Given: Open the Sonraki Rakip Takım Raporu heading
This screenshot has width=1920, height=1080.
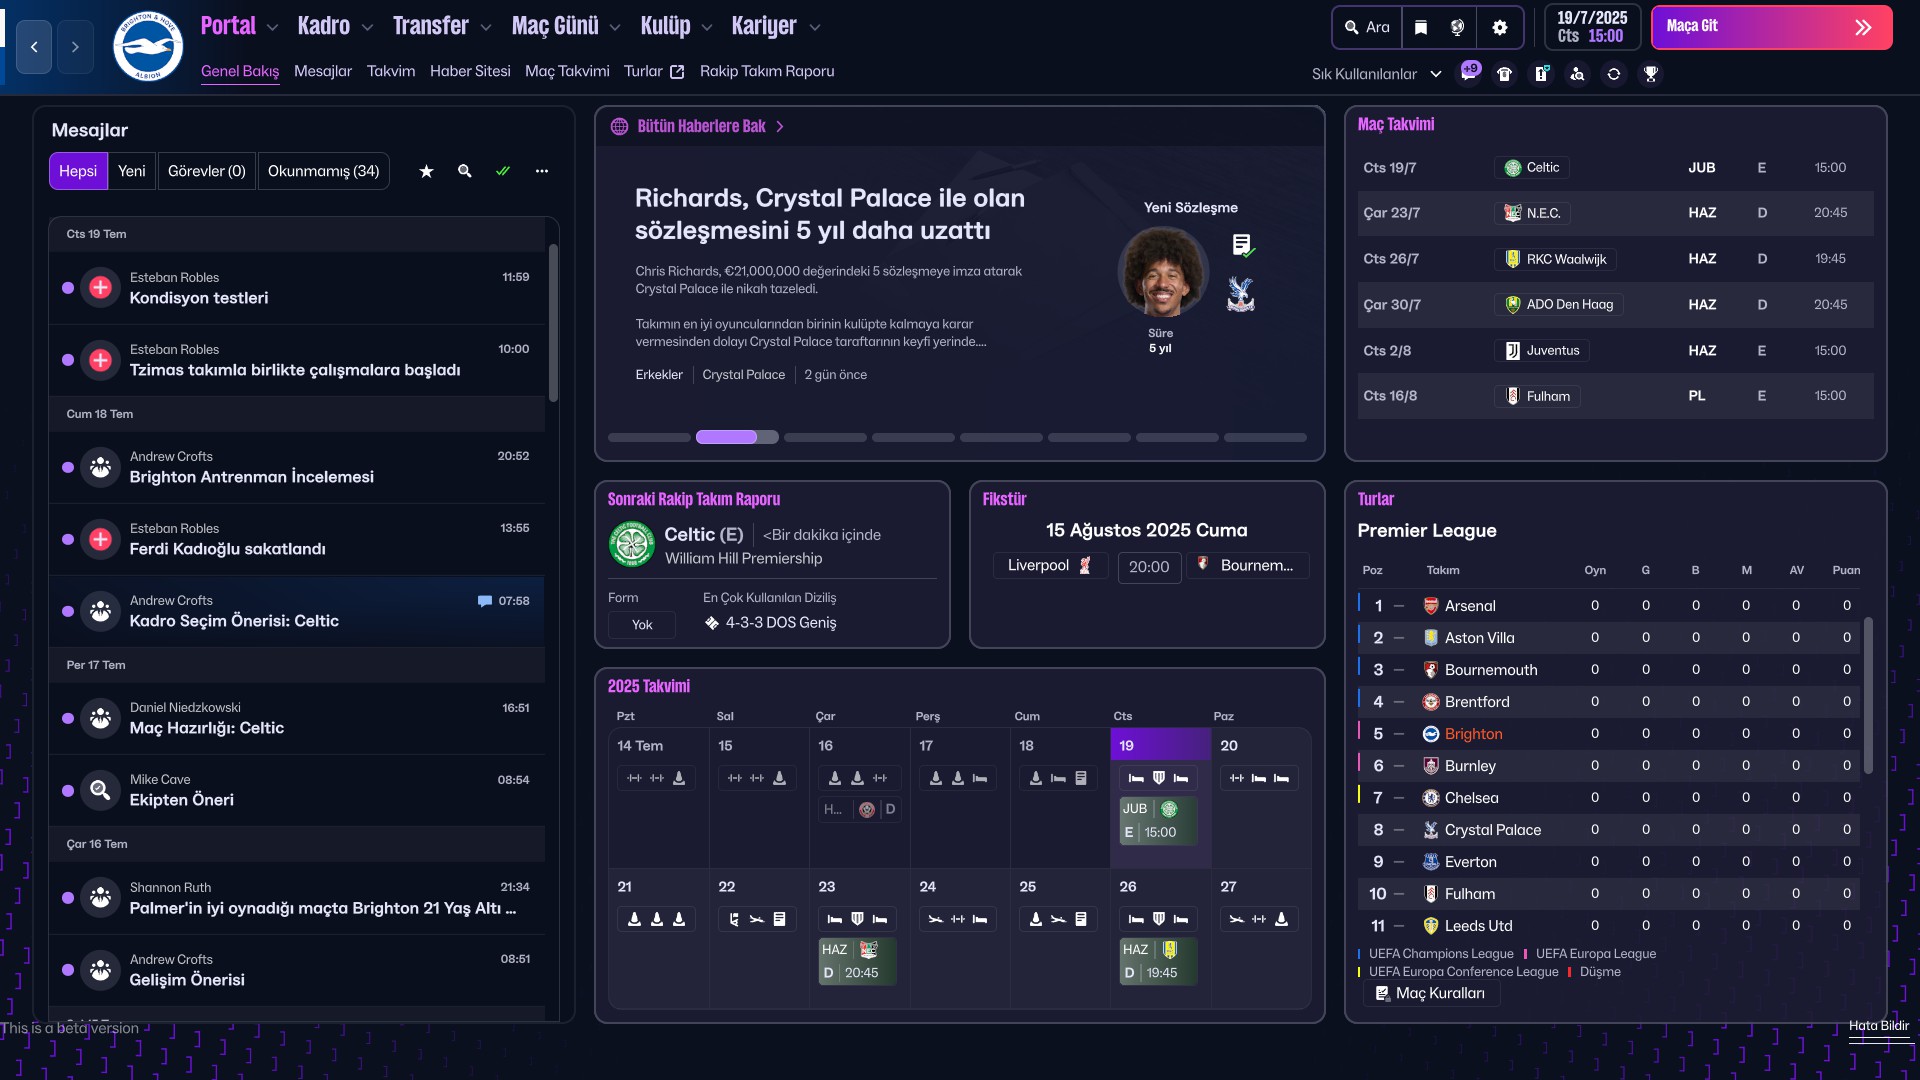Looking at the screenshot, I should (694, 499).
